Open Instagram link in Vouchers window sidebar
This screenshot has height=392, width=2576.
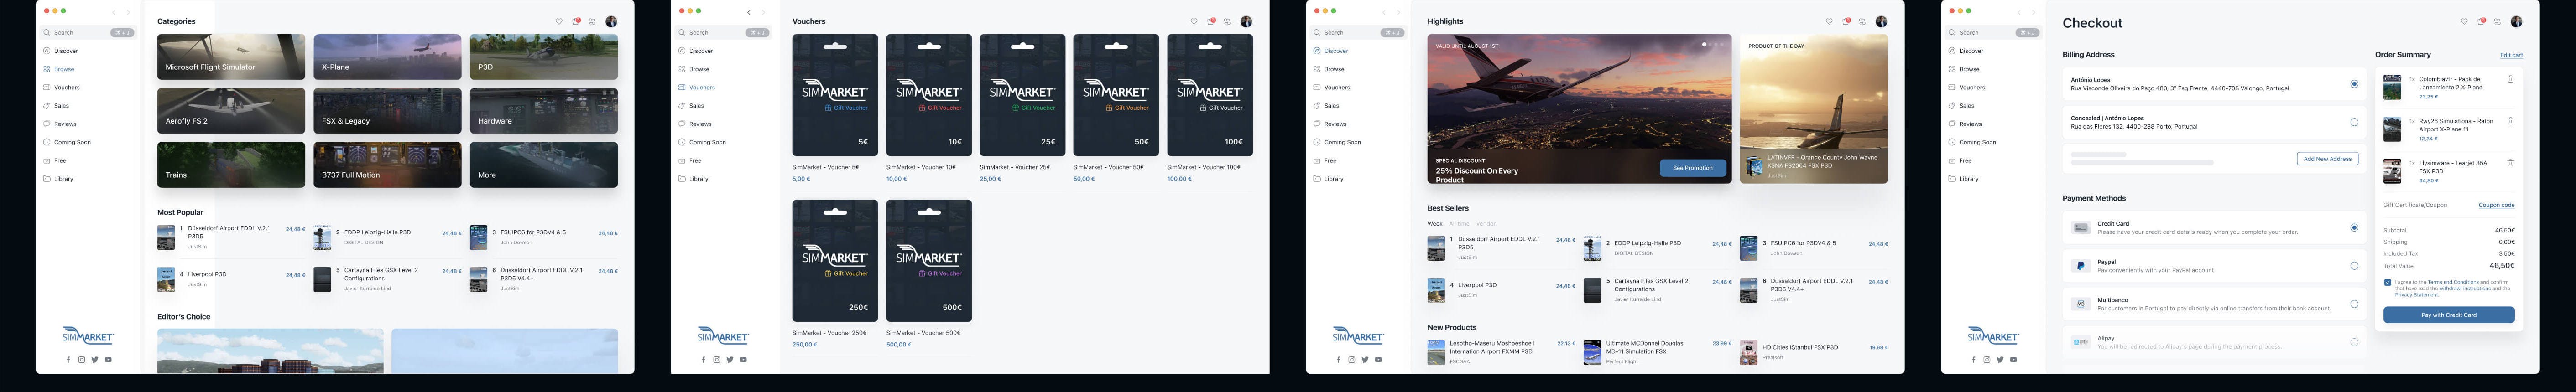pos(716,359)
